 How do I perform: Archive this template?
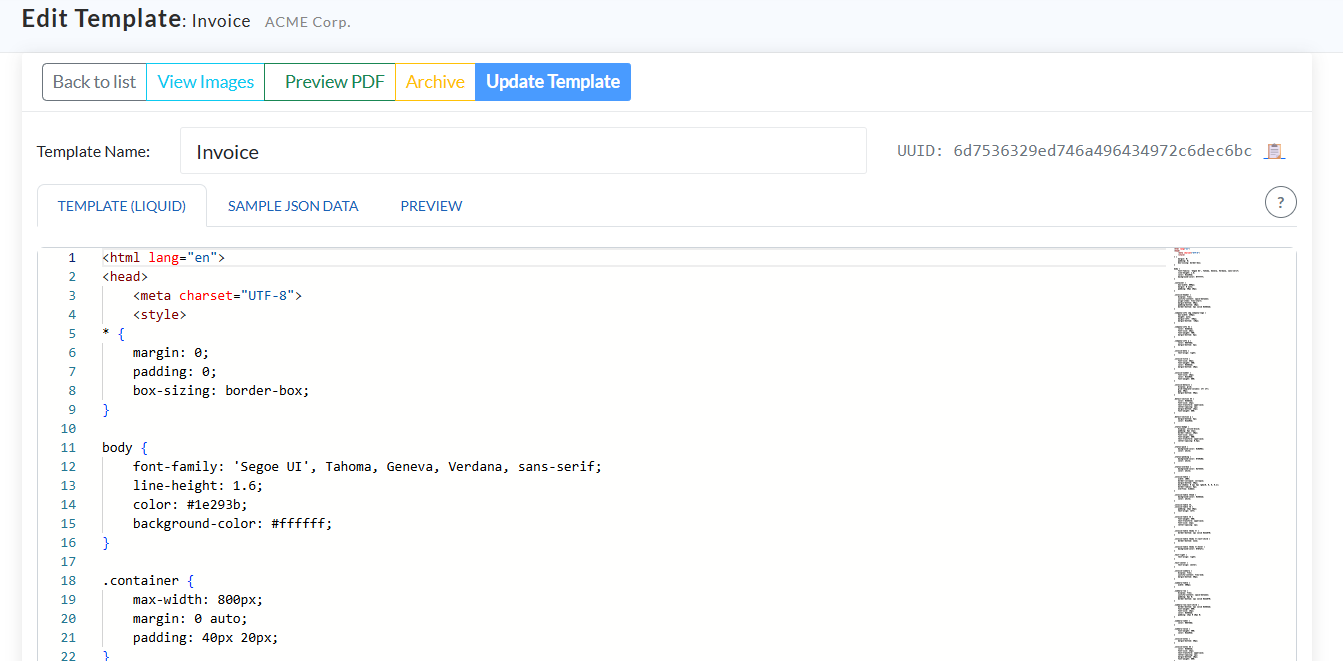435,82
